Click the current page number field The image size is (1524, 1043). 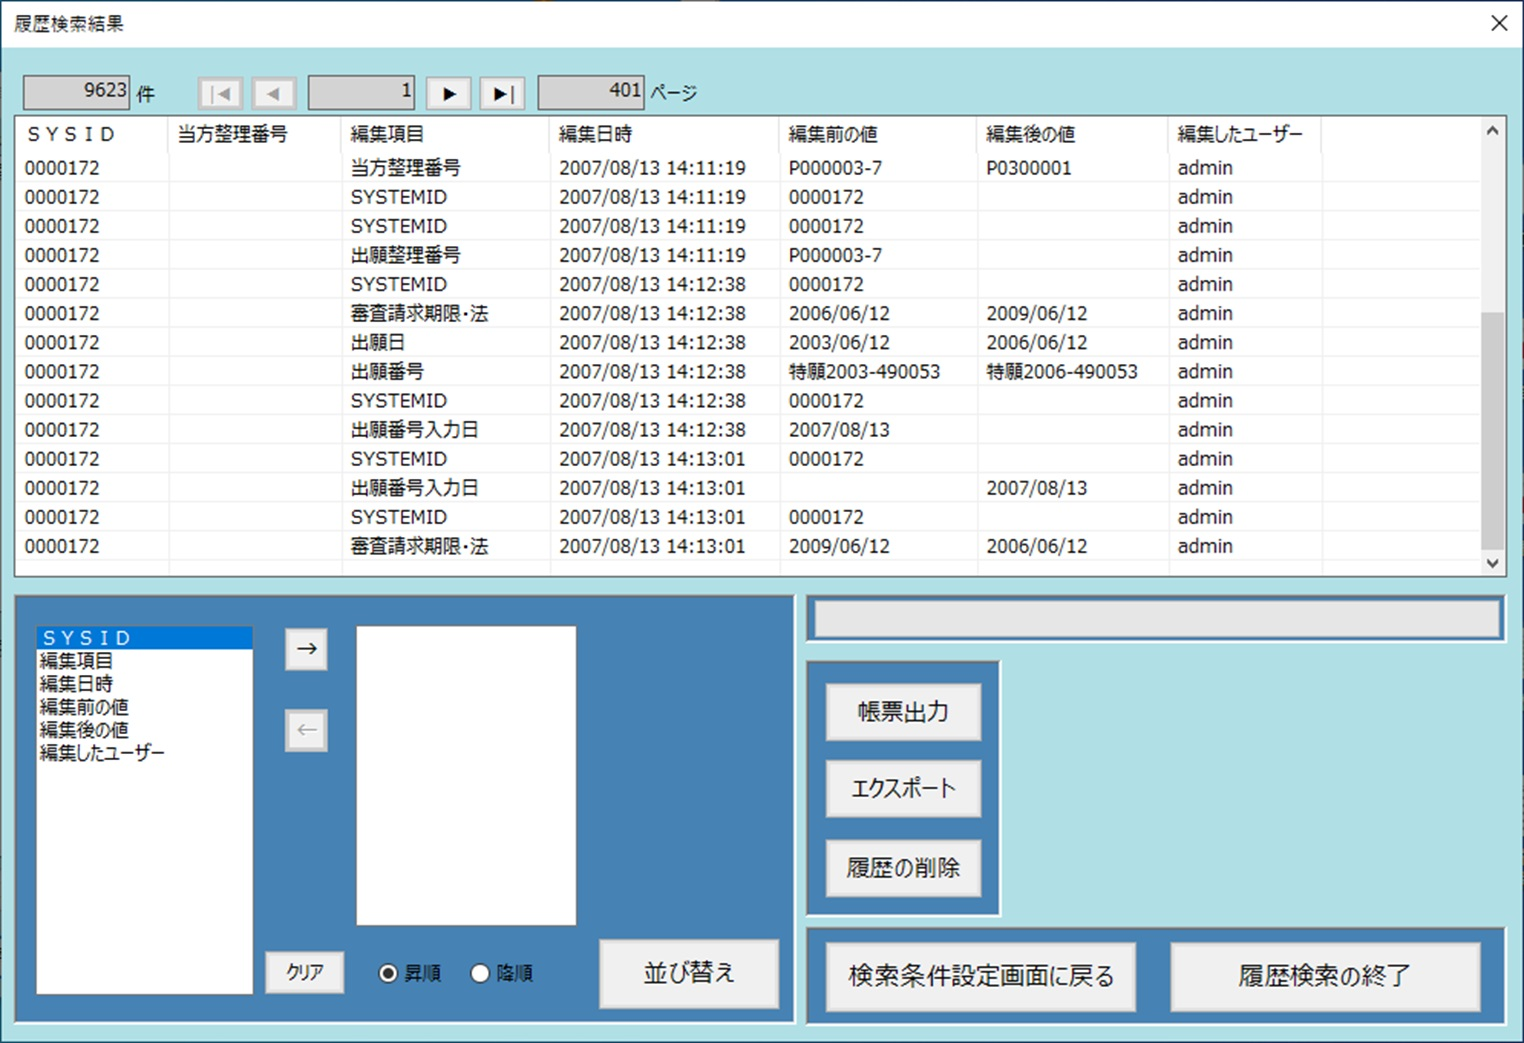click(361, 93)
